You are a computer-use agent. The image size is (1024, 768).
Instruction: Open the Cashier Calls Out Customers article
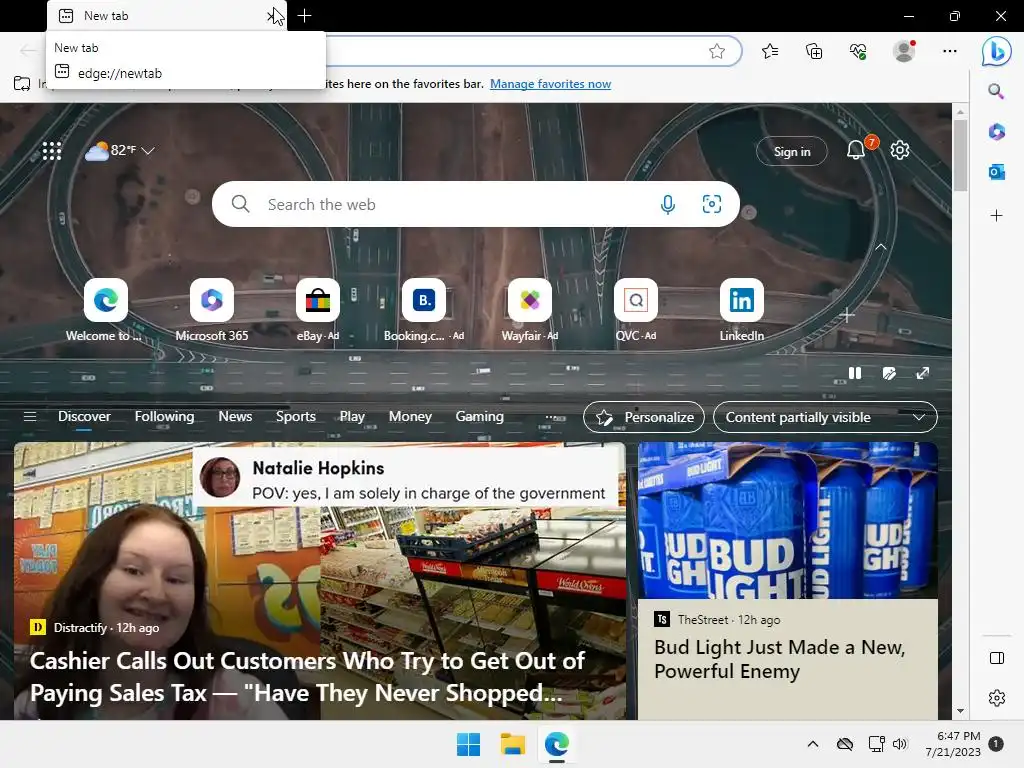[308, 677]
